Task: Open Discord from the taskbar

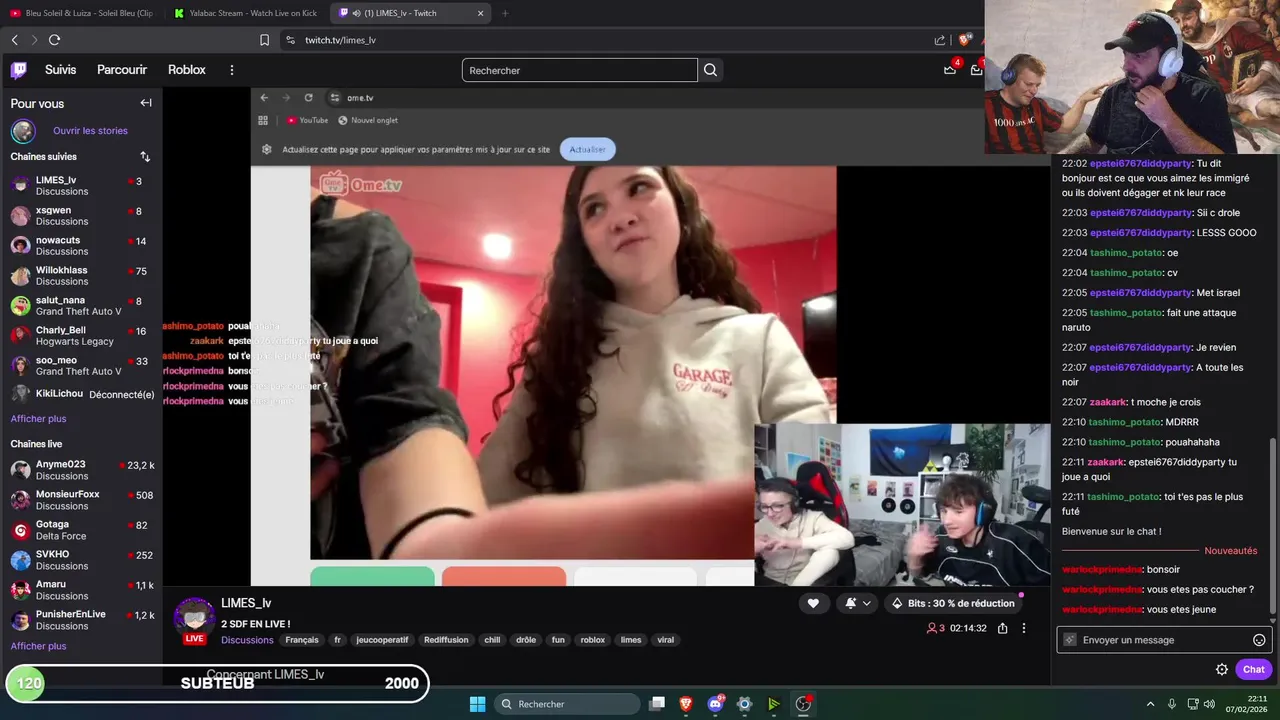Action: pos(715,704)
